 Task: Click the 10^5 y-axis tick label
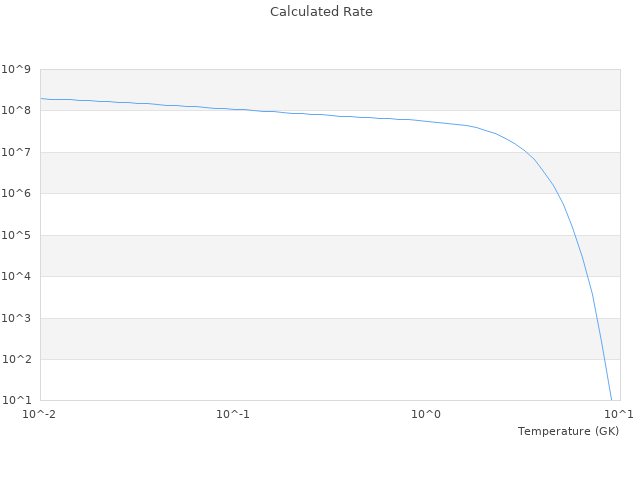coord(17,235)
